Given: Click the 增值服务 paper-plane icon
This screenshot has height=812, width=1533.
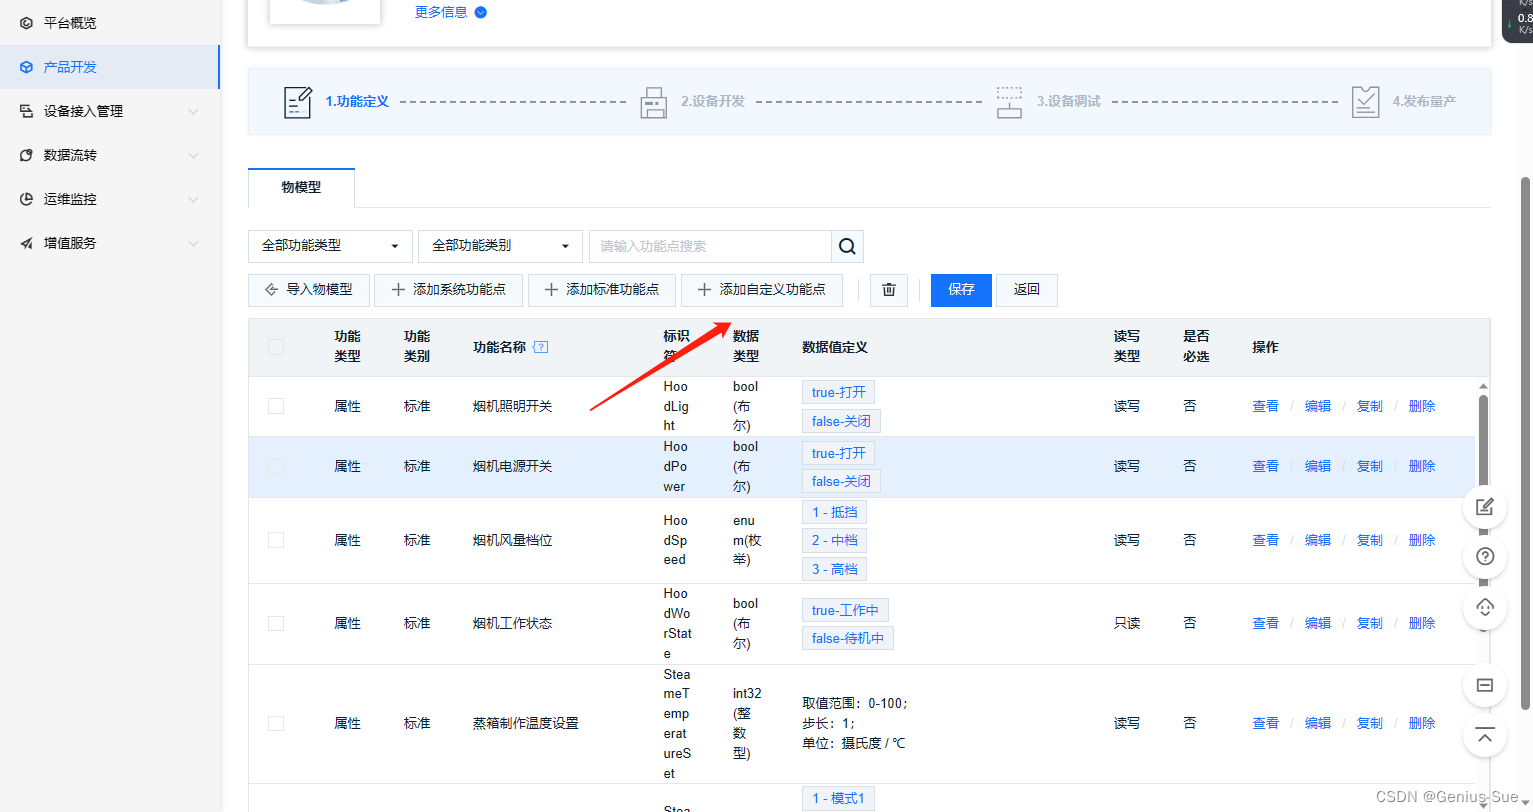Looking at the screenshot, I should click(x=26, y=243).
